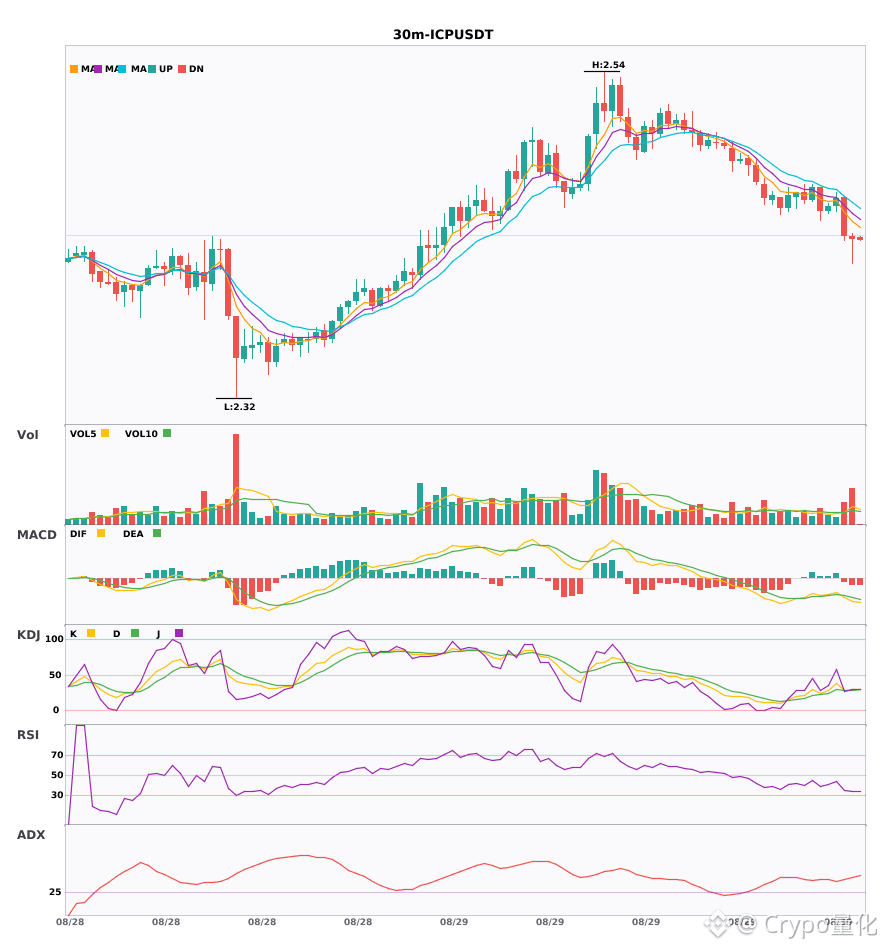The width and height of the screenshot is (885, 950).
Task: Click the VOL5 legend text
Action: [83, 434]
